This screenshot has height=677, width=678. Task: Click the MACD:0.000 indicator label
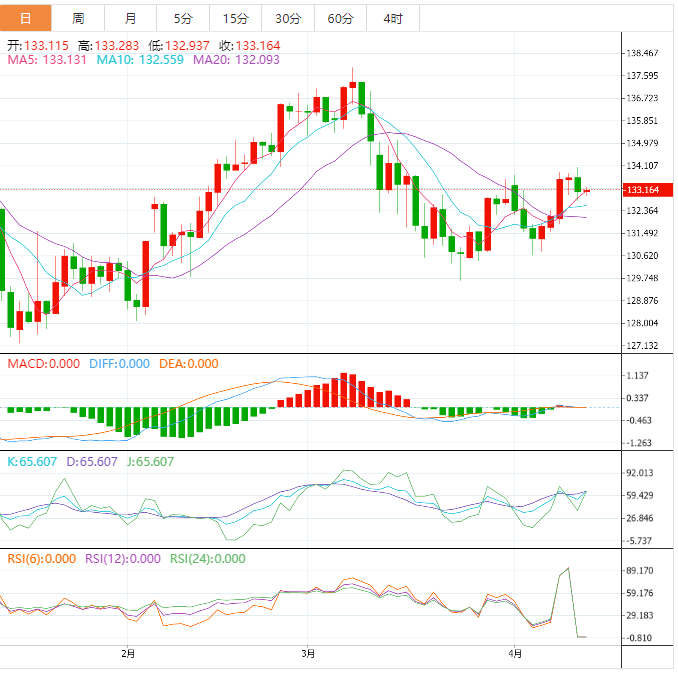(x=43, y=364)
